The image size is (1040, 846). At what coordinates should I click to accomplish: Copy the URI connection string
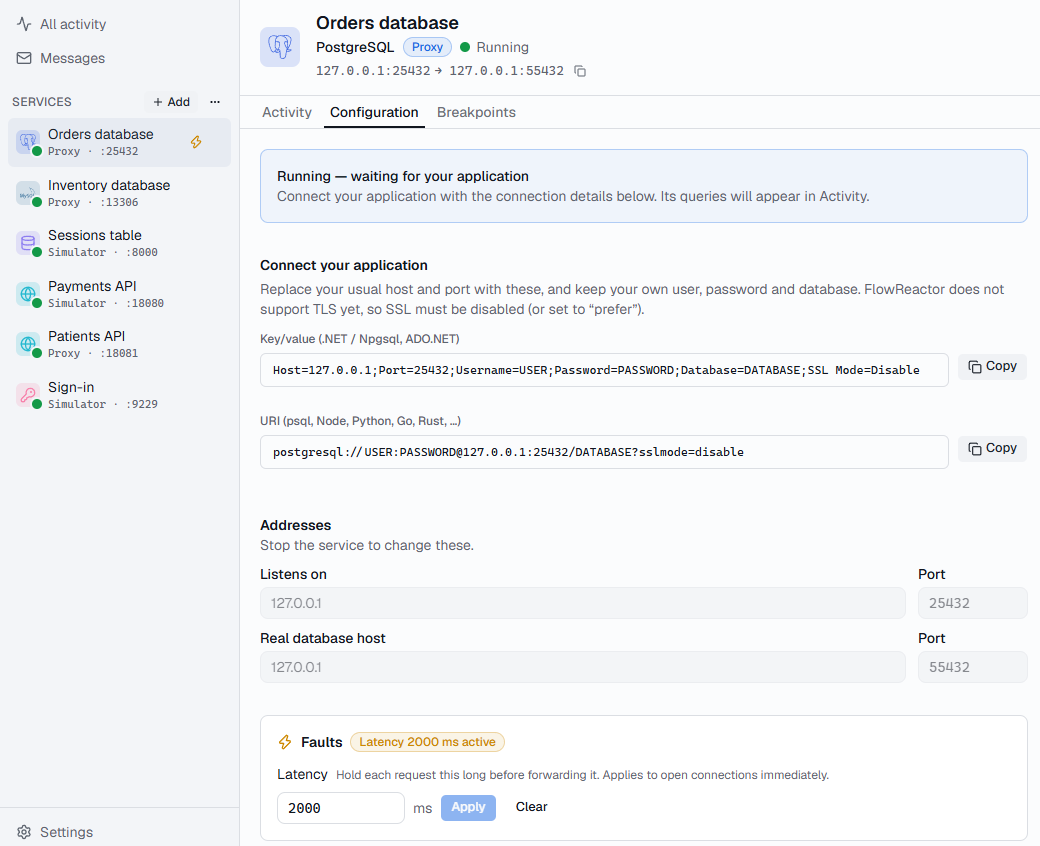point(992,448)
